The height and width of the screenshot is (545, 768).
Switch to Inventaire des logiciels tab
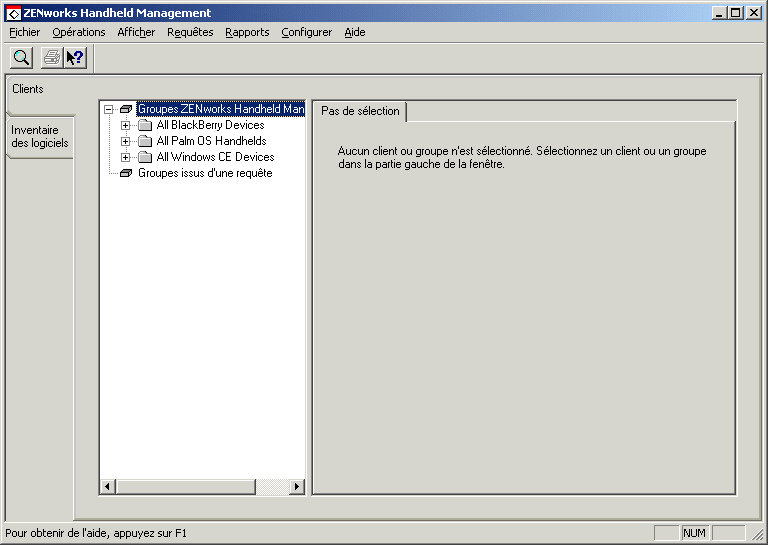pos(40,137)
